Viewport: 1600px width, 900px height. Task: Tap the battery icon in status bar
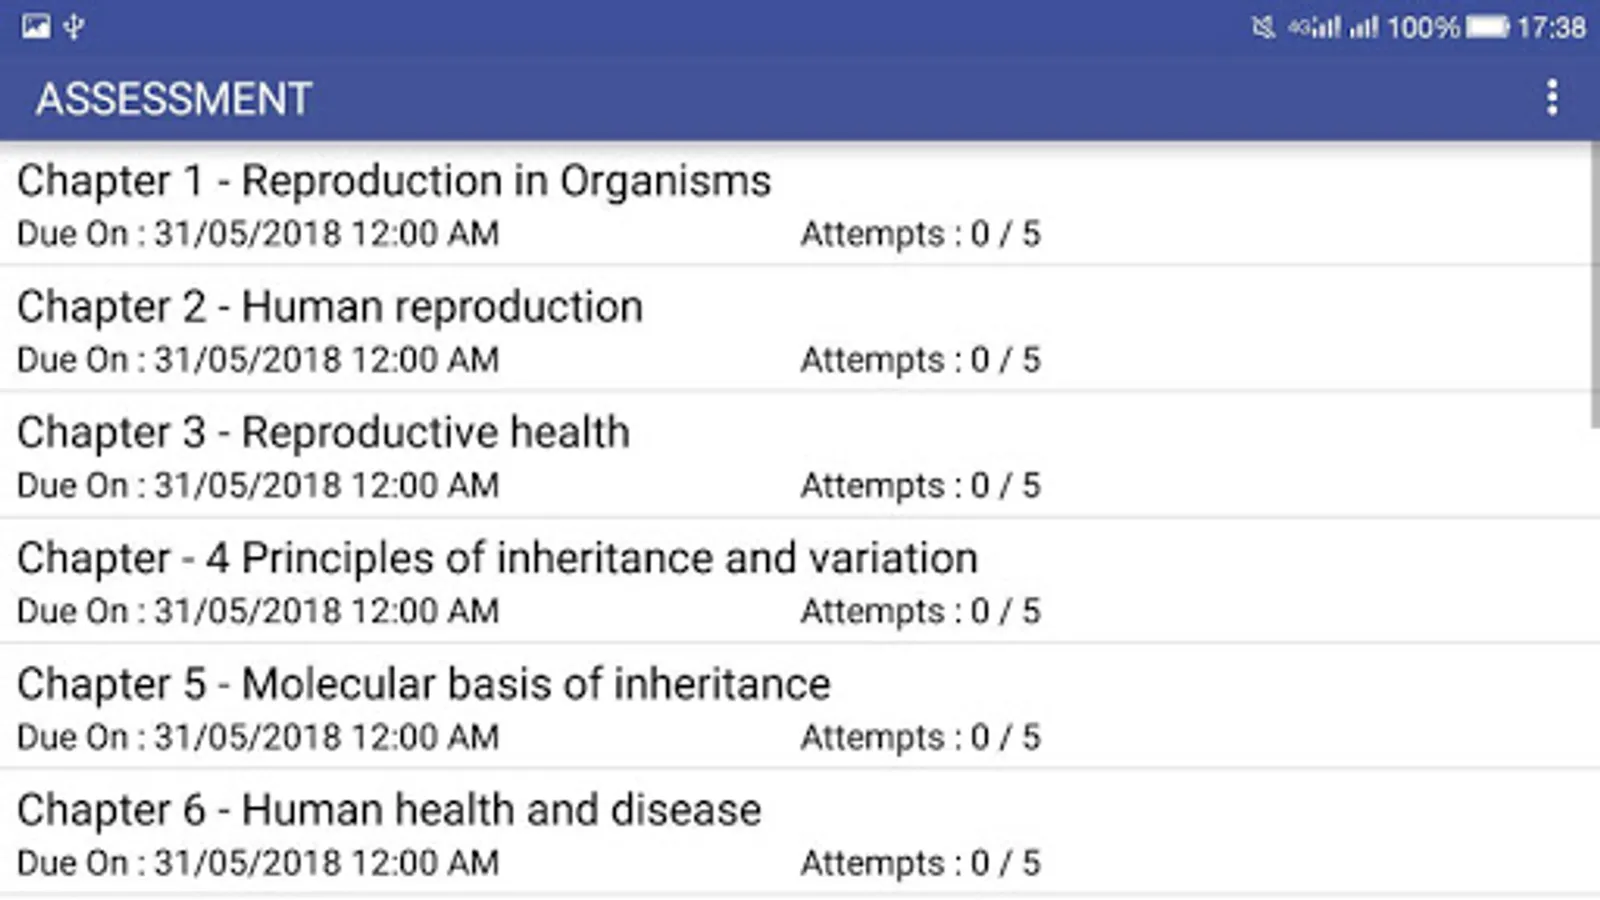click(1487, 27)
